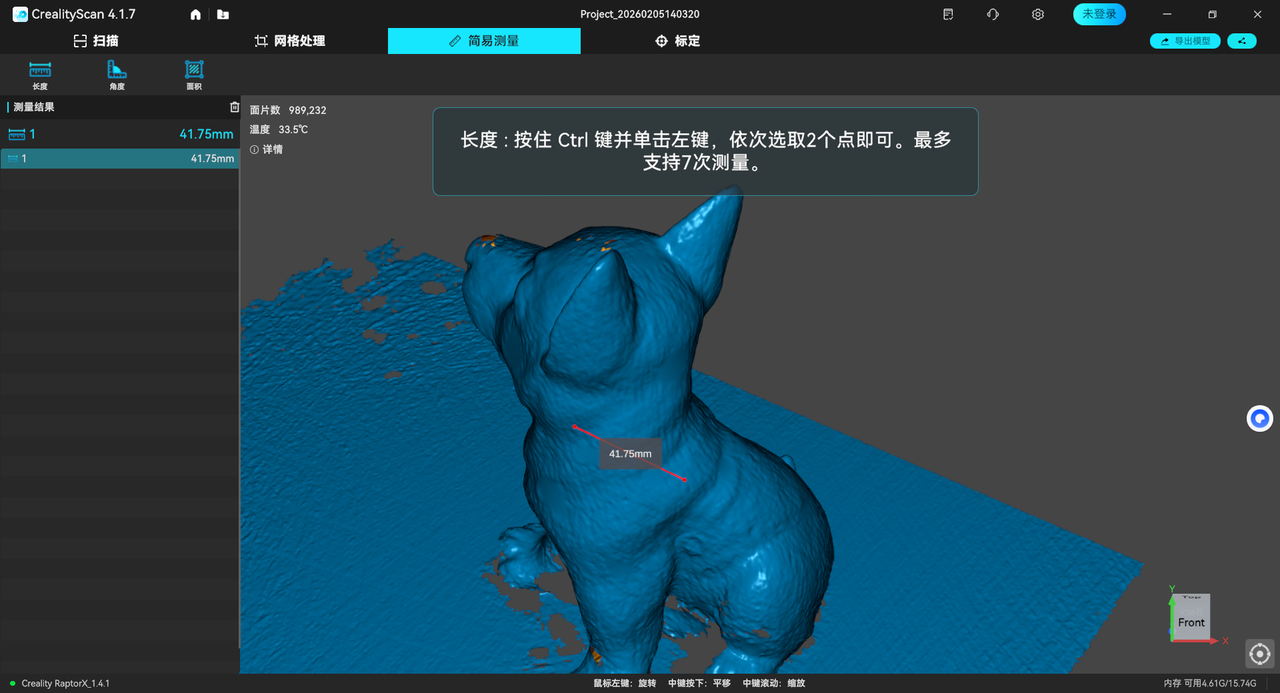Click the share icon button
This screenshot has height=693, width=1280.
coord(1242,41)
